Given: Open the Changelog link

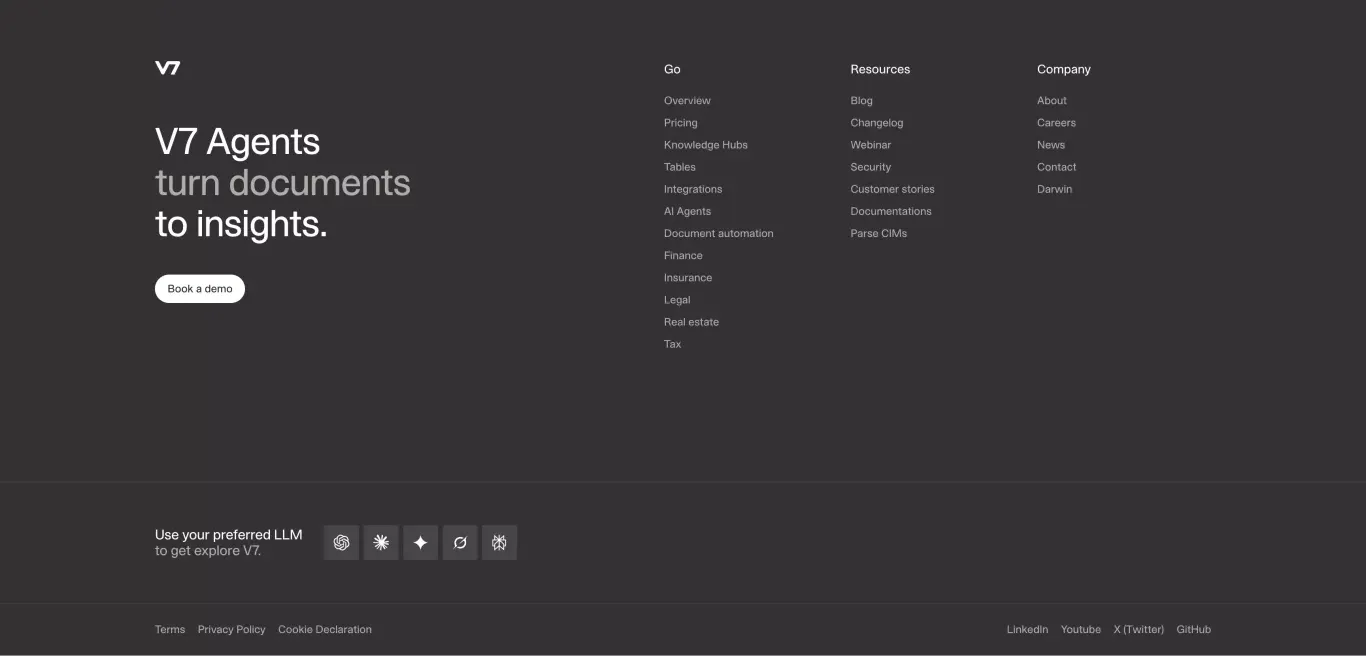Looking at the screenshot, I should 877,123.
